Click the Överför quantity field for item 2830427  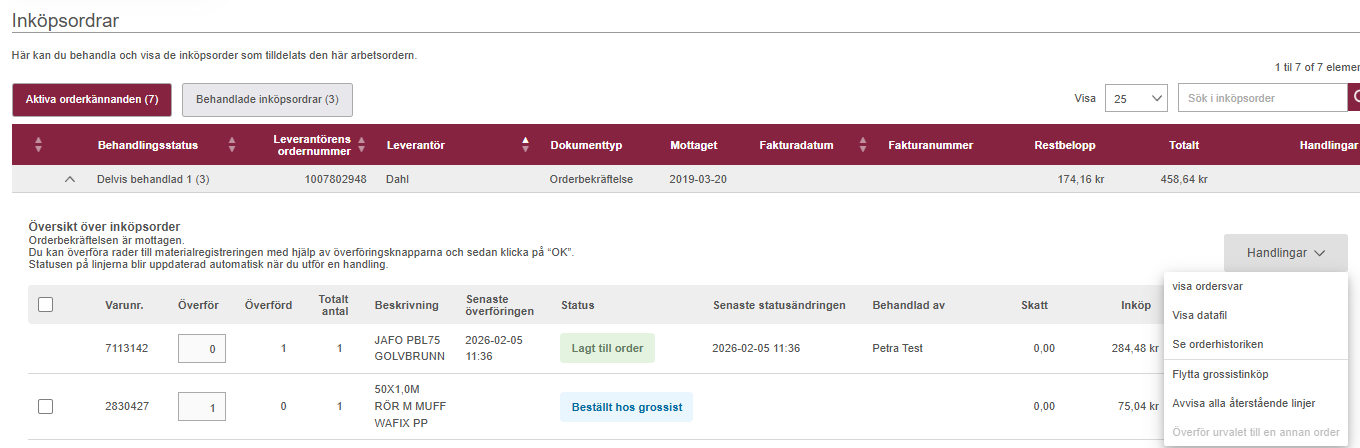pyautogui.click(x=202, y=407)
